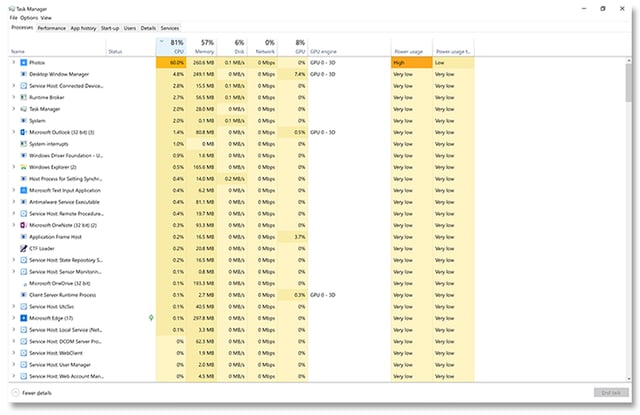The width and height of the screenshot is (640, 415).
Task: Click the green leaf suspended icon for Edge
Action: pos(151,318)
